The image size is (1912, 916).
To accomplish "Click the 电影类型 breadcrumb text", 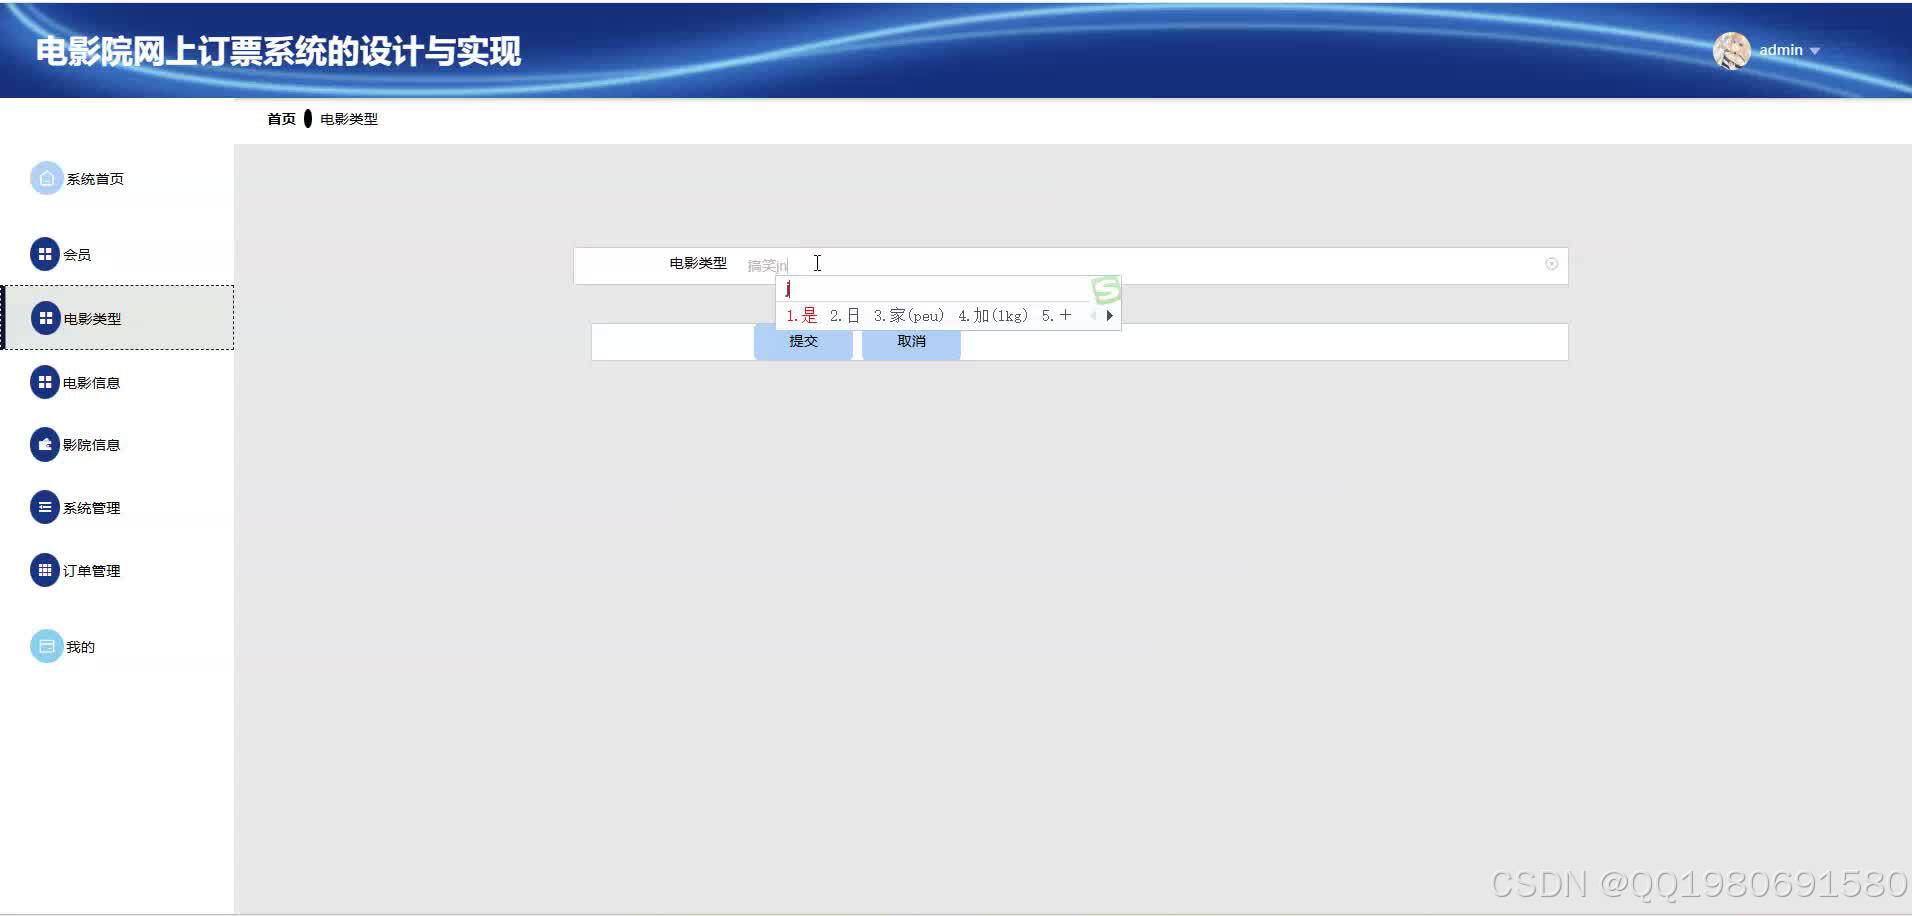I will [x=349, y=119].
